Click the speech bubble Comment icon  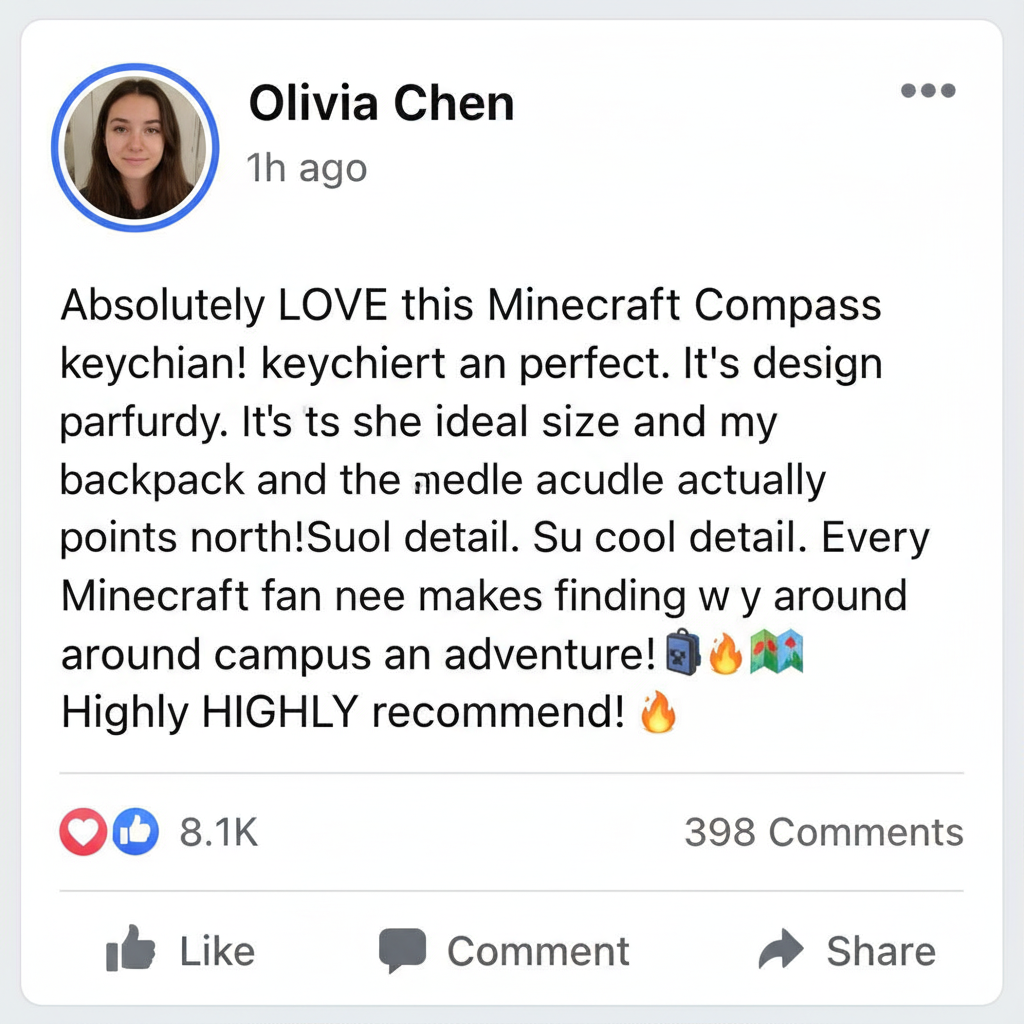[x=402, y=950]
